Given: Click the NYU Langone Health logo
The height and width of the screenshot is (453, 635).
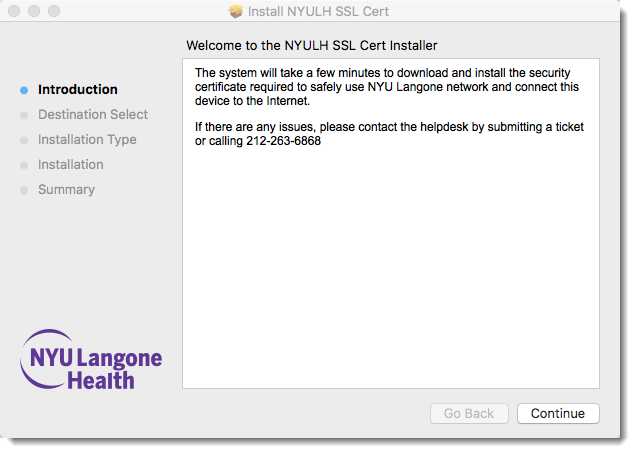Looking at the screenshot, I should click(x=91, y=359).
